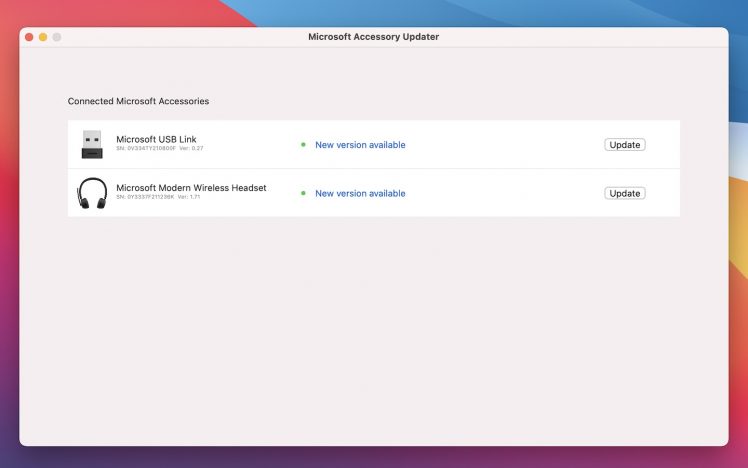Click the "Connected Microsoft Accessories" heading
The width and height of the screenshot is (748, 468).
point(138,101)
